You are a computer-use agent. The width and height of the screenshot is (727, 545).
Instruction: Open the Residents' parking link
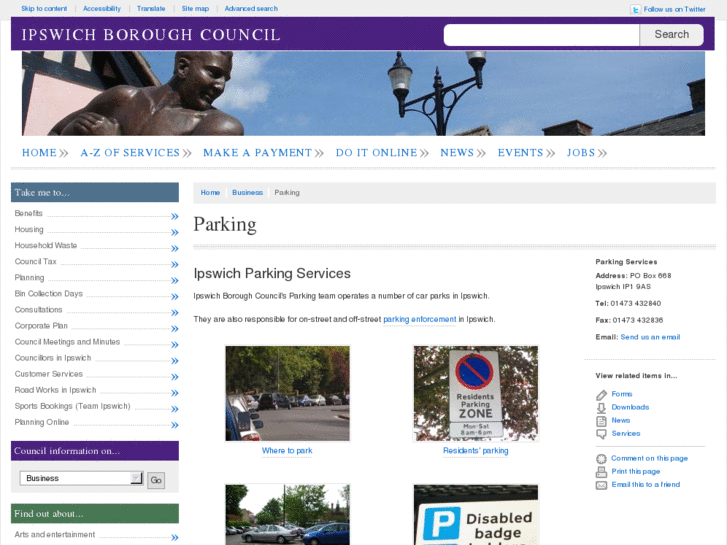[476, 450]
